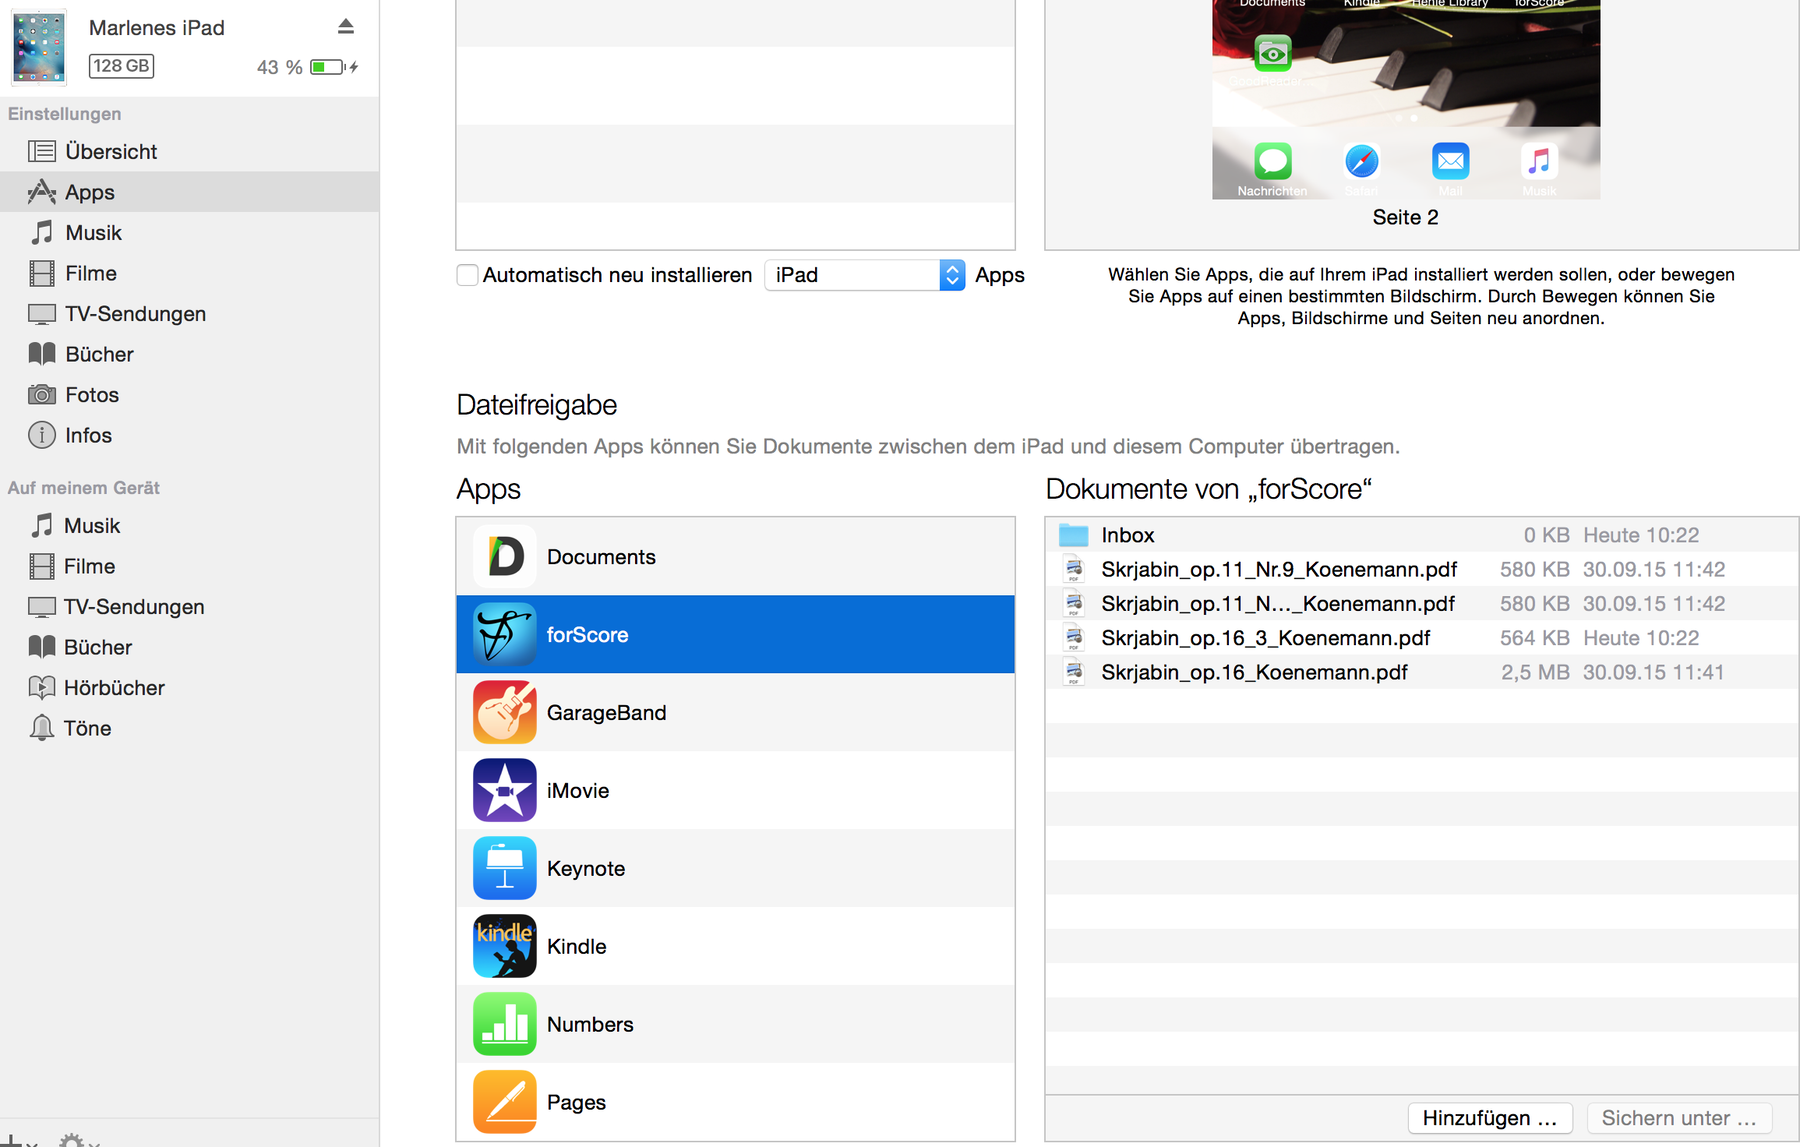The image size is (1800, 1147).
Task: Click the Töne bell icon in sidebar
Action: point(42,728)
